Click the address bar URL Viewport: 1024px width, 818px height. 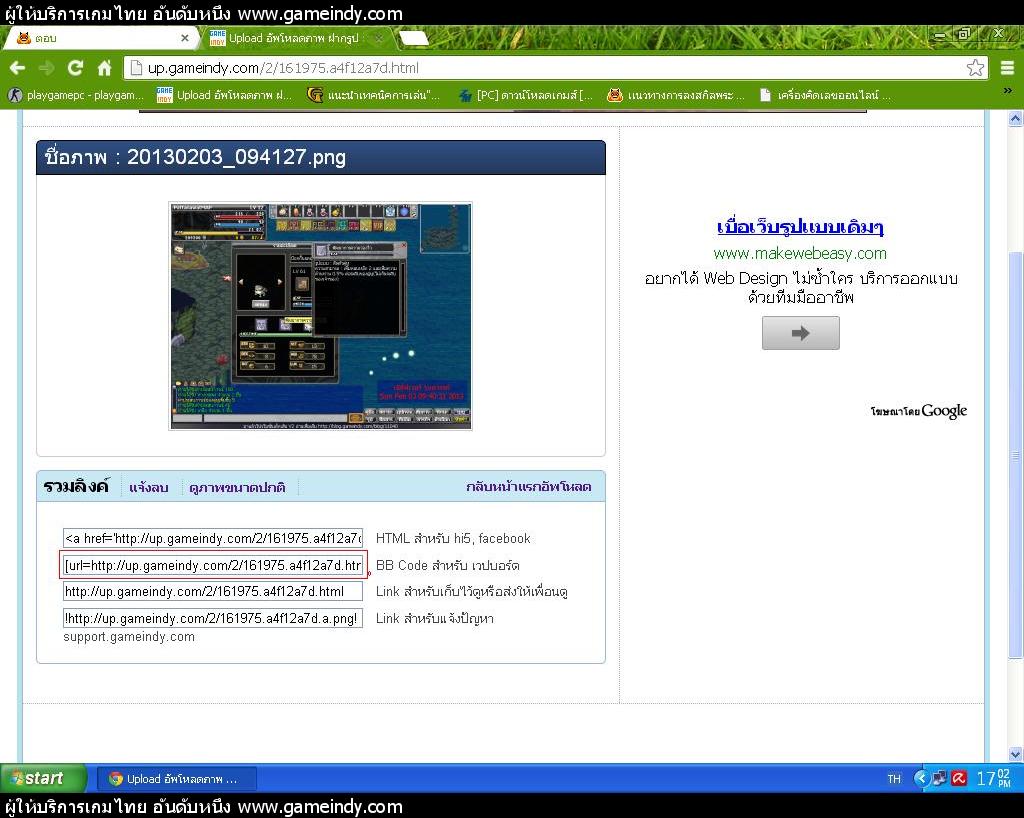[x=283, y=68]
